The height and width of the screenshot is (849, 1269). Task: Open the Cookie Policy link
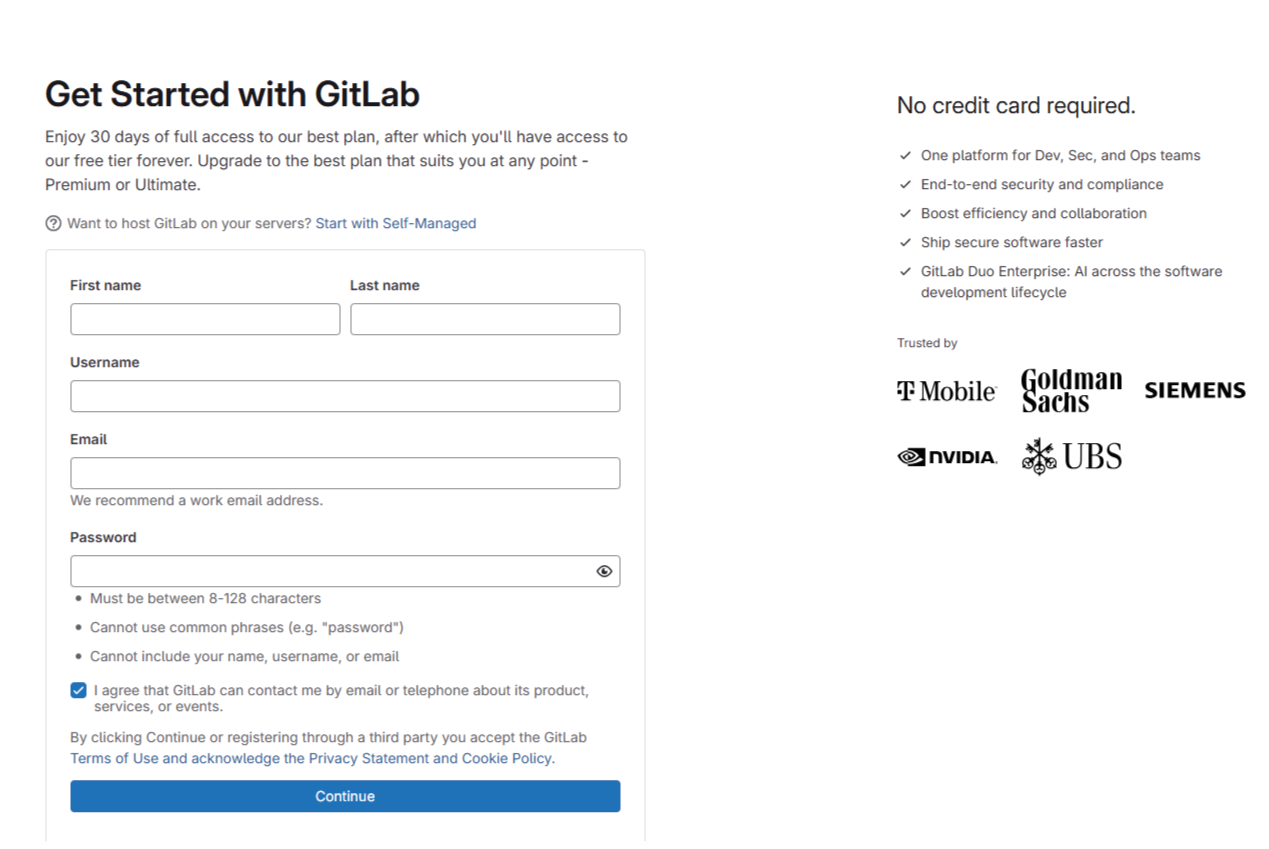coord(507,759)
